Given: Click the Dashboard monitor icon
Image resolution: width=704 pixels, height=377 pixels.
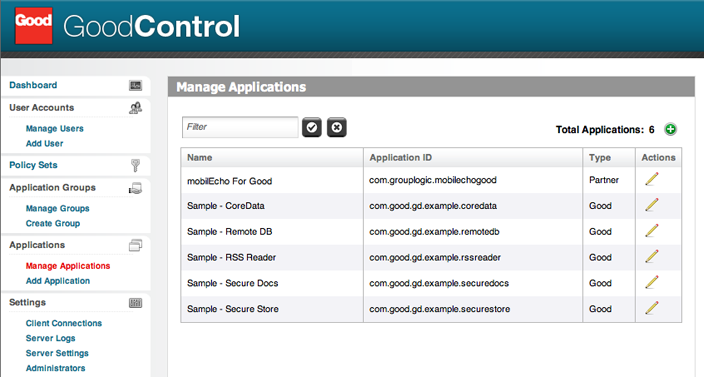Looking at the screenshot, I should pyautogui.click(x=136, y=85).
